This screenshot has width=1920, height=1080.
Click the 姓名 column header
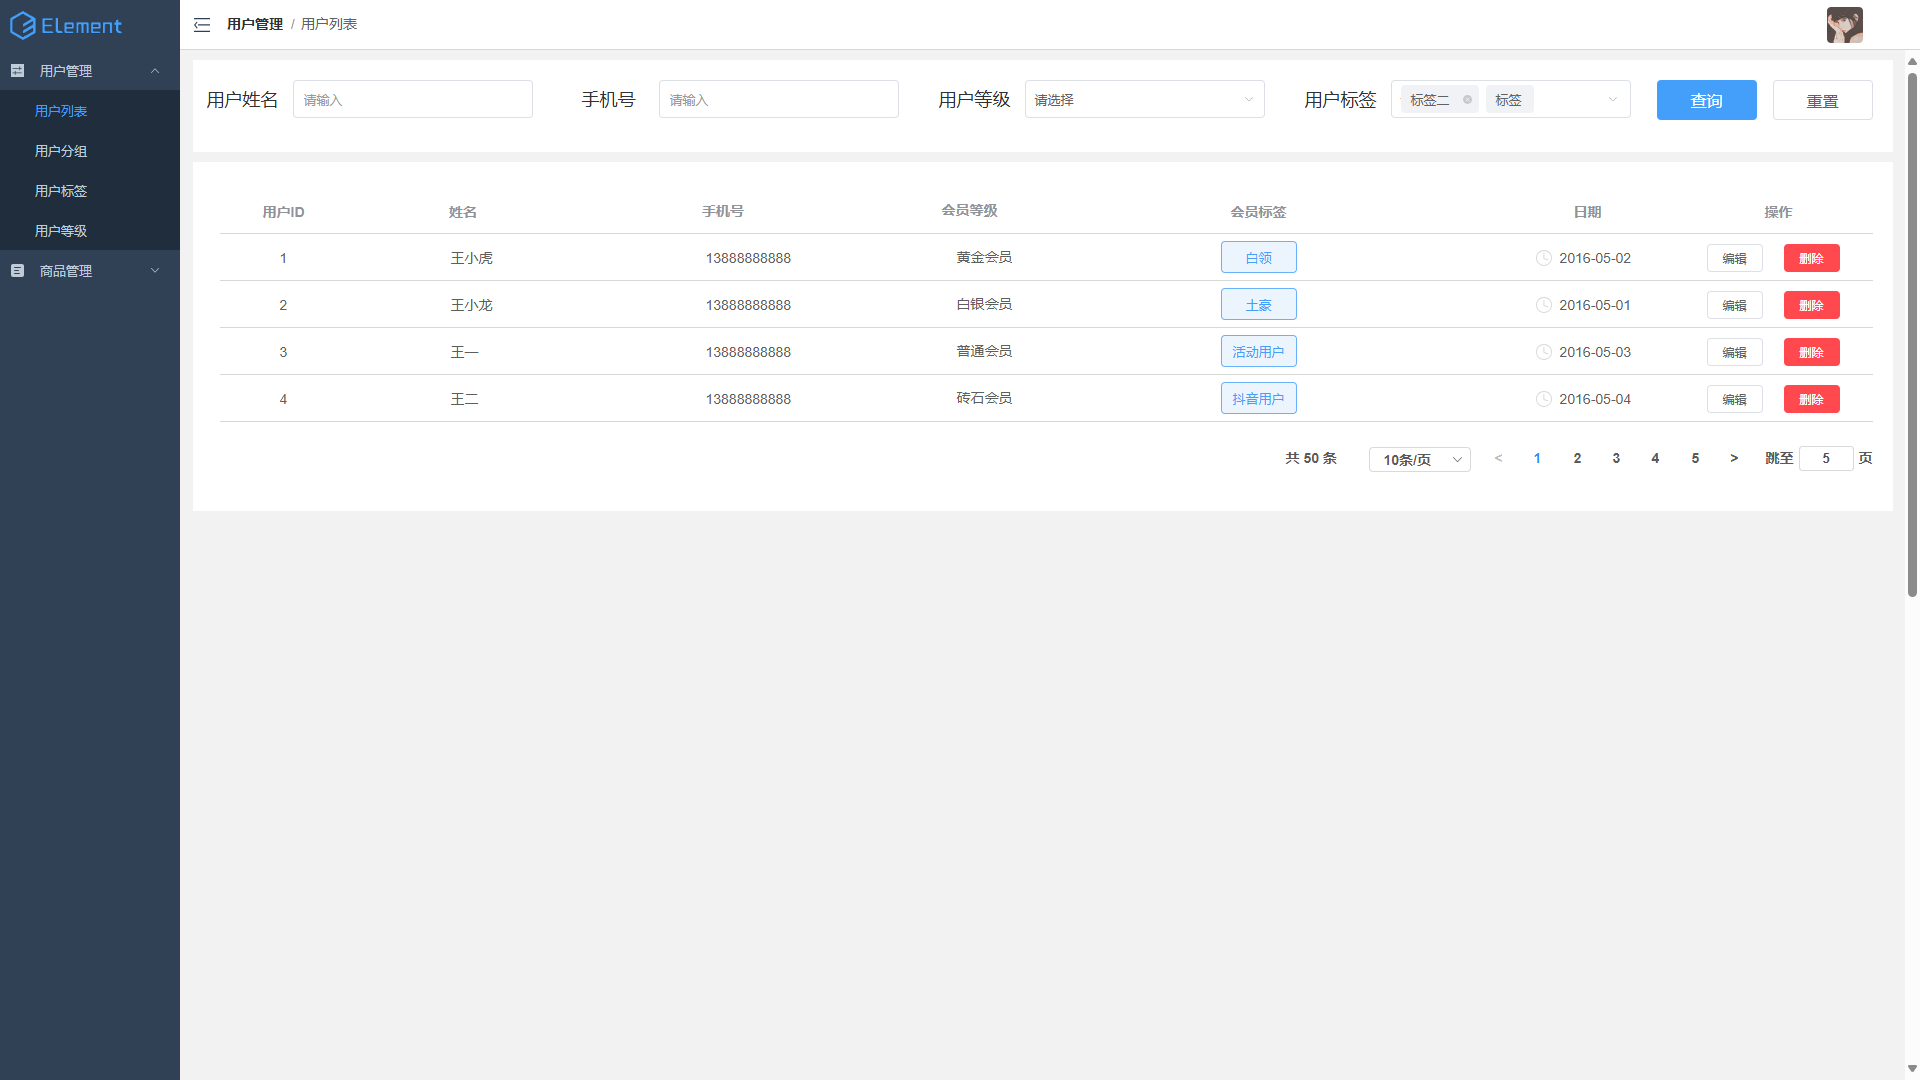[462, 212]
